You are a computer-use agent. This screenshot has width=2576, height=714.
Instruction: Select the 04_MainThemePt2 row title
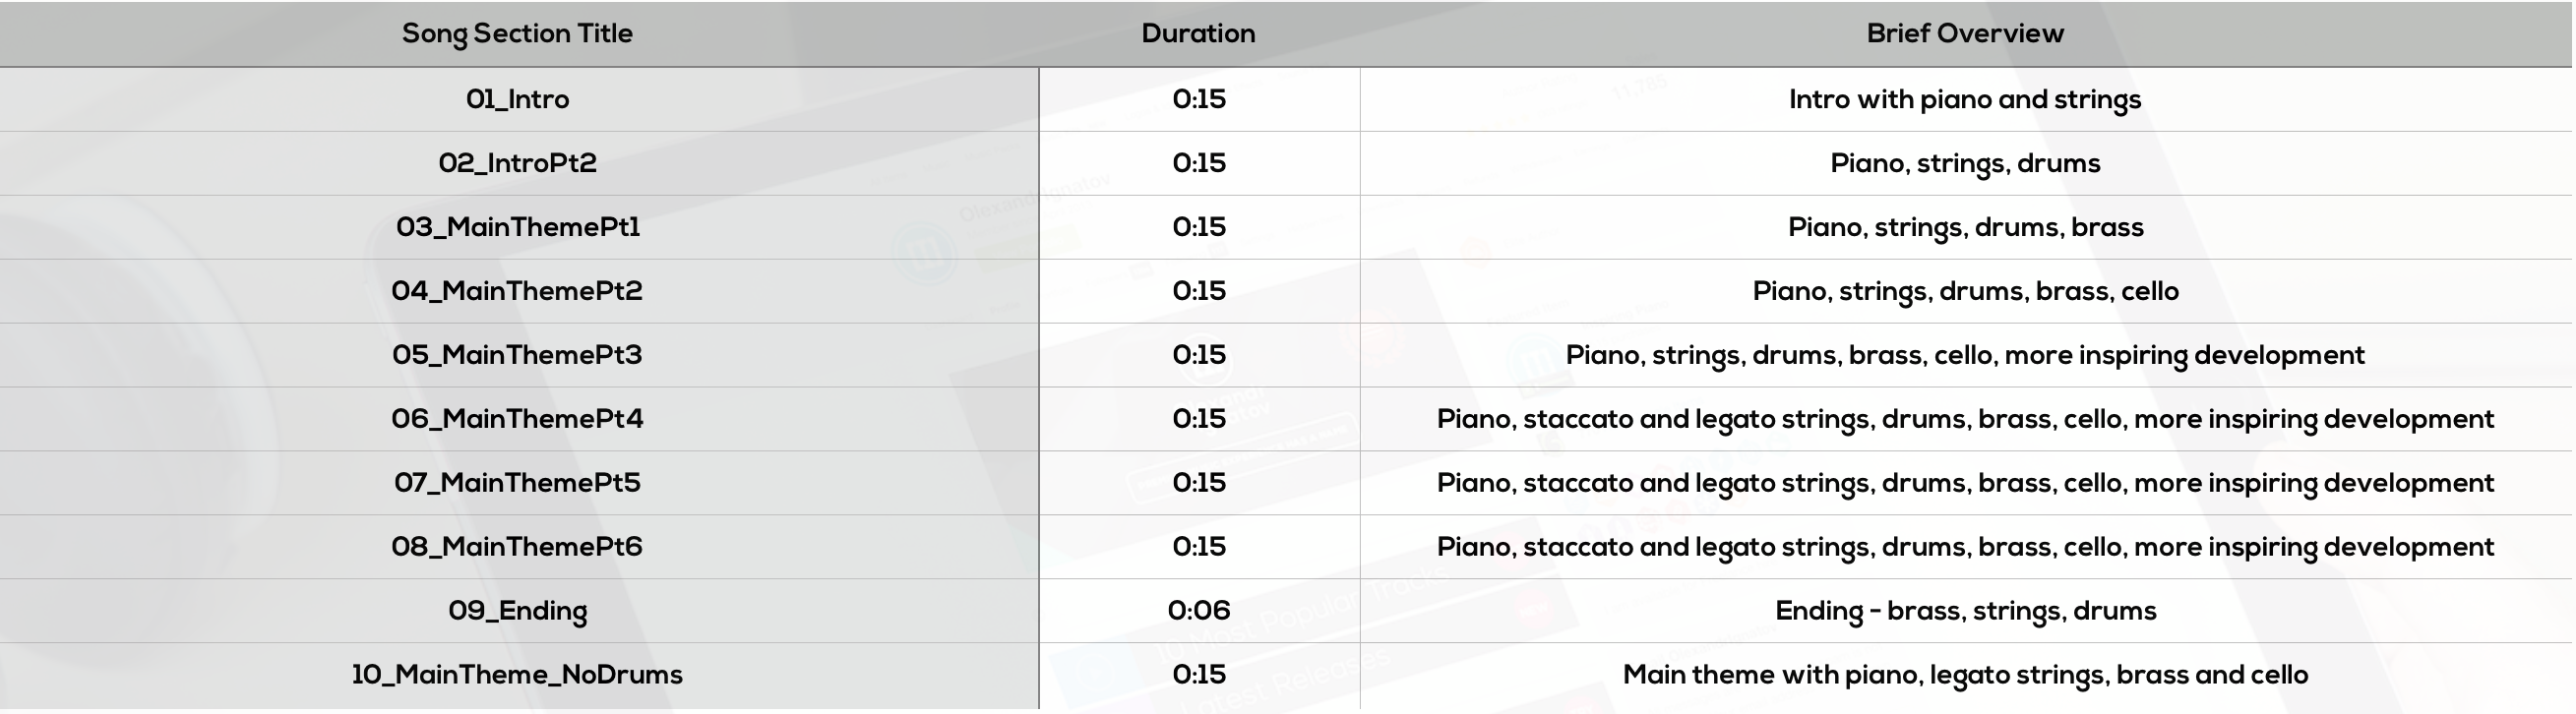point(517,291)
